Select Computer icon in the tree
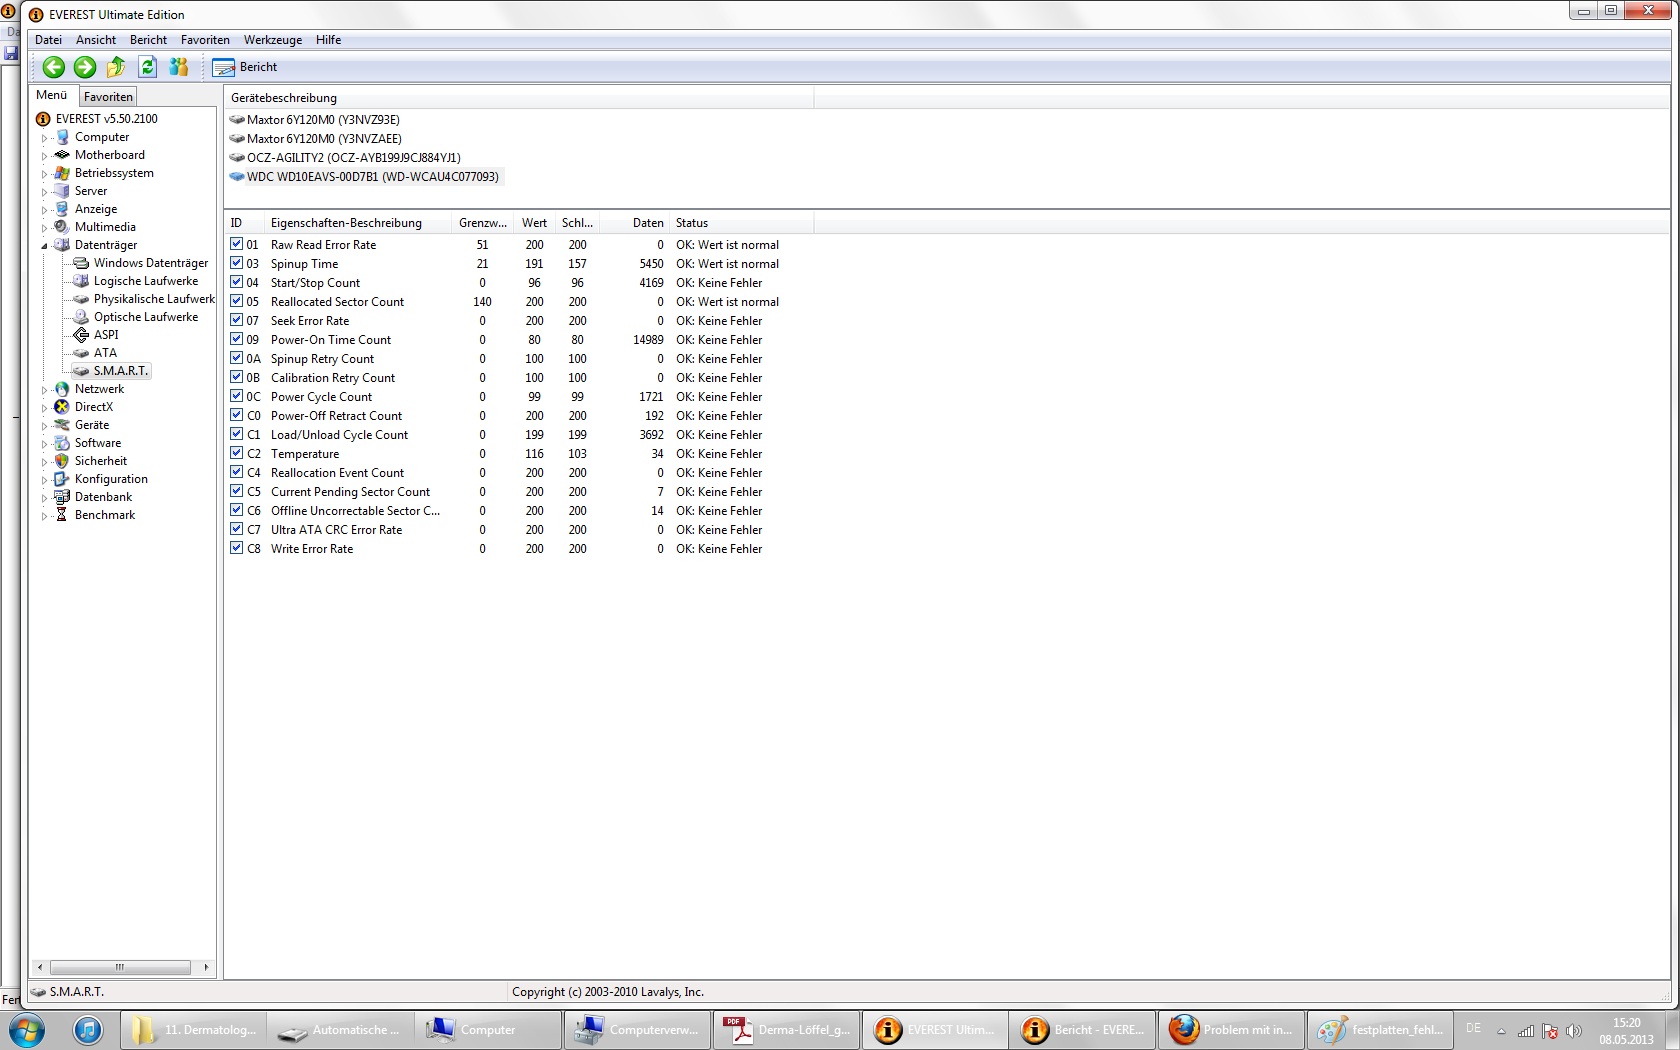The image size is (1680, 1050). point(63,137)
